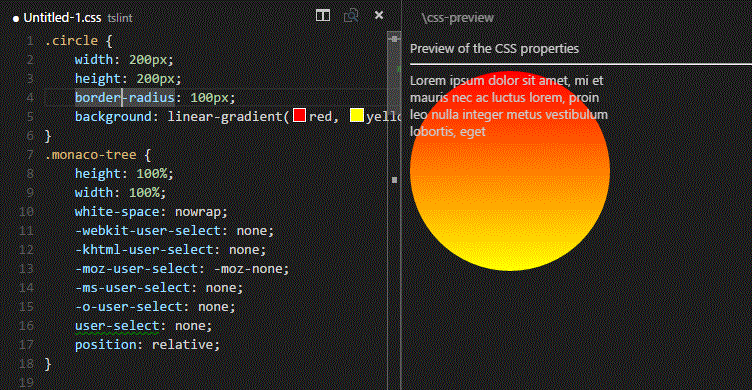The image size is (752, 390).
Task: Click the -moz-none value
Action: pos(247,269)
